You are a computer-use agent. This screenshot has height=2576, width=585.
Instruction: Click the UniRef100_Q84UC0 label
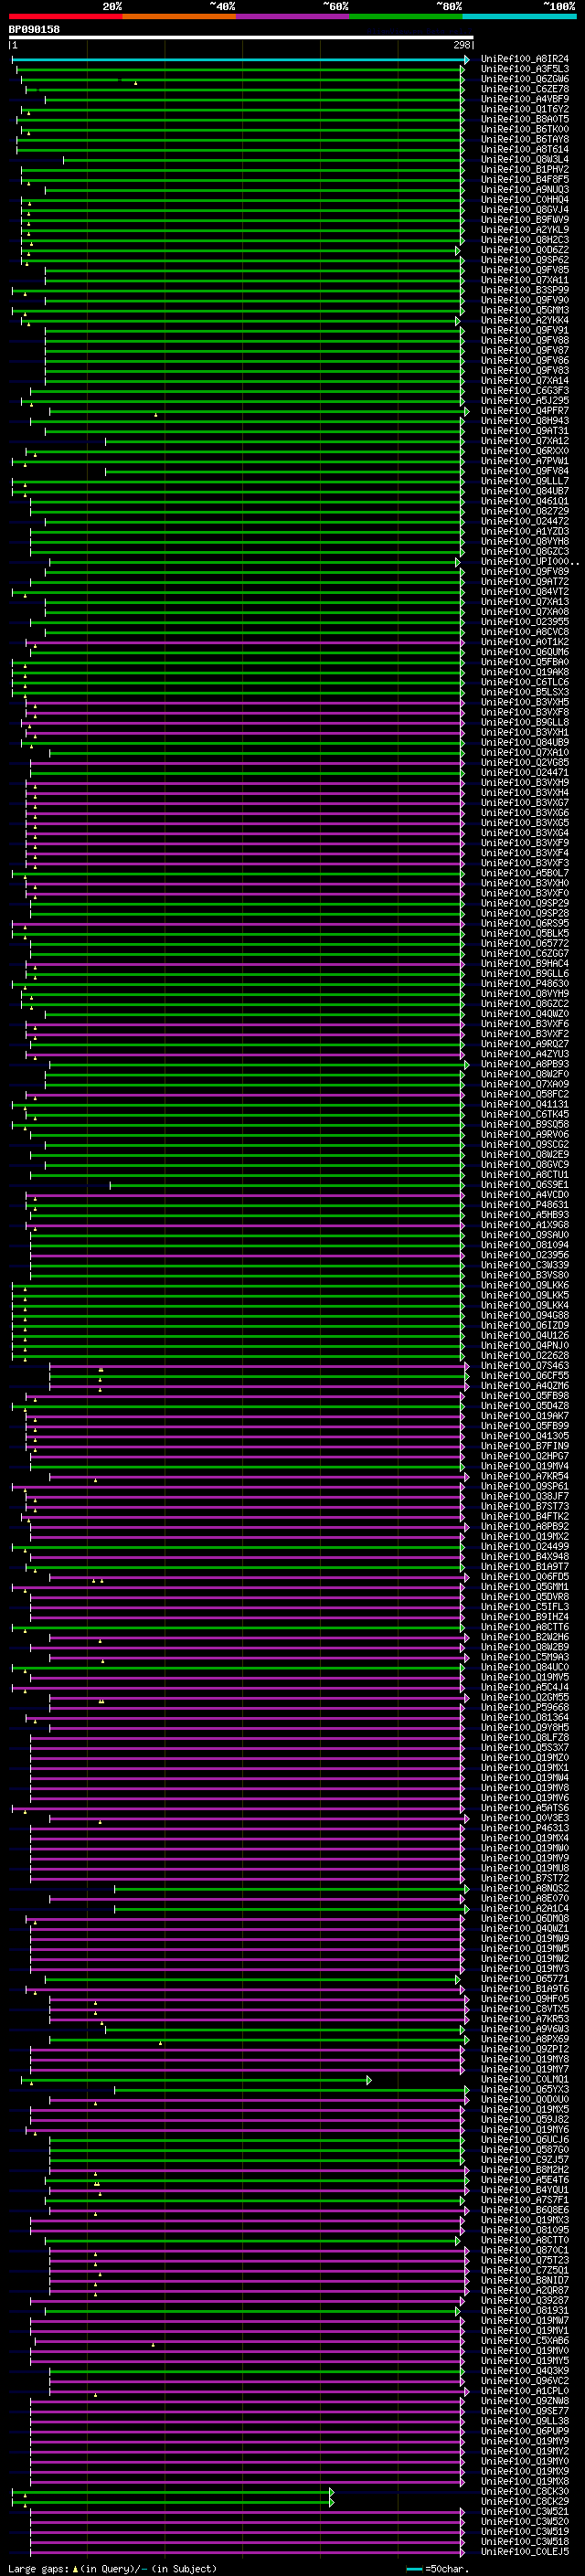[524, 1668]
